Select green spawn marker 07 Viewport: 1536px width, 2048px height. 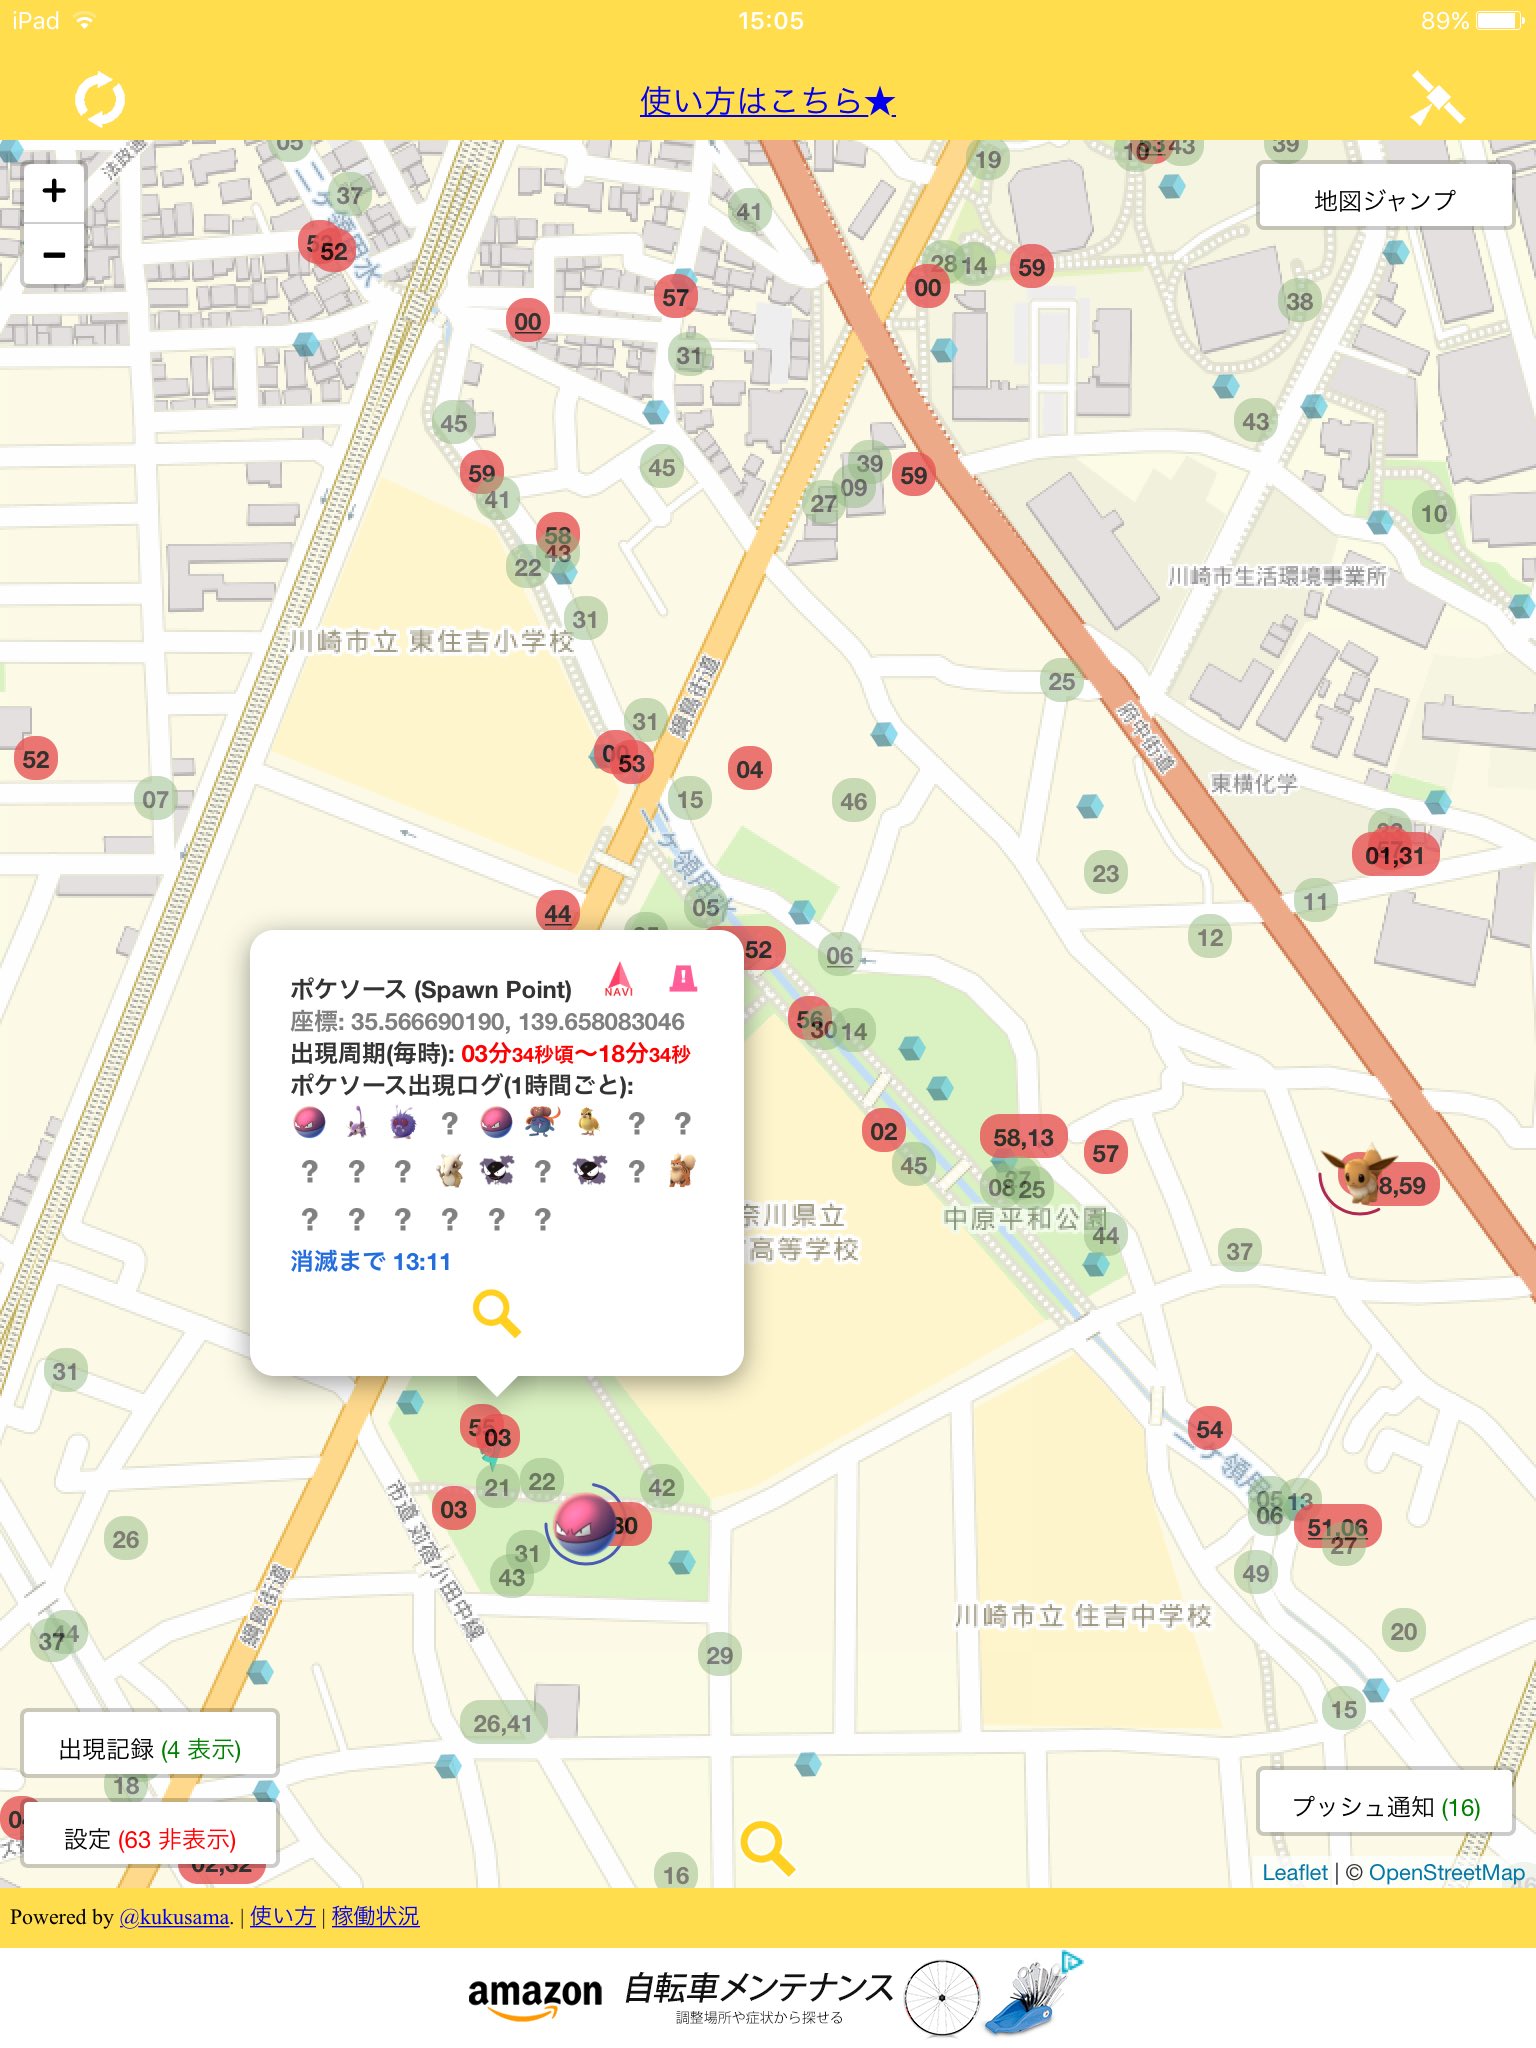(155, 799)
